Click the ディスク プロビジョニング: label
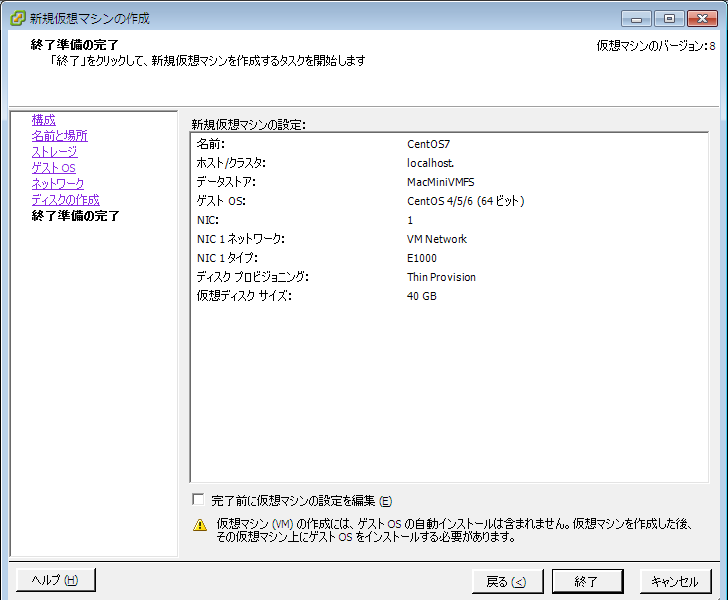Screen dimensions: 728x600 252,277
